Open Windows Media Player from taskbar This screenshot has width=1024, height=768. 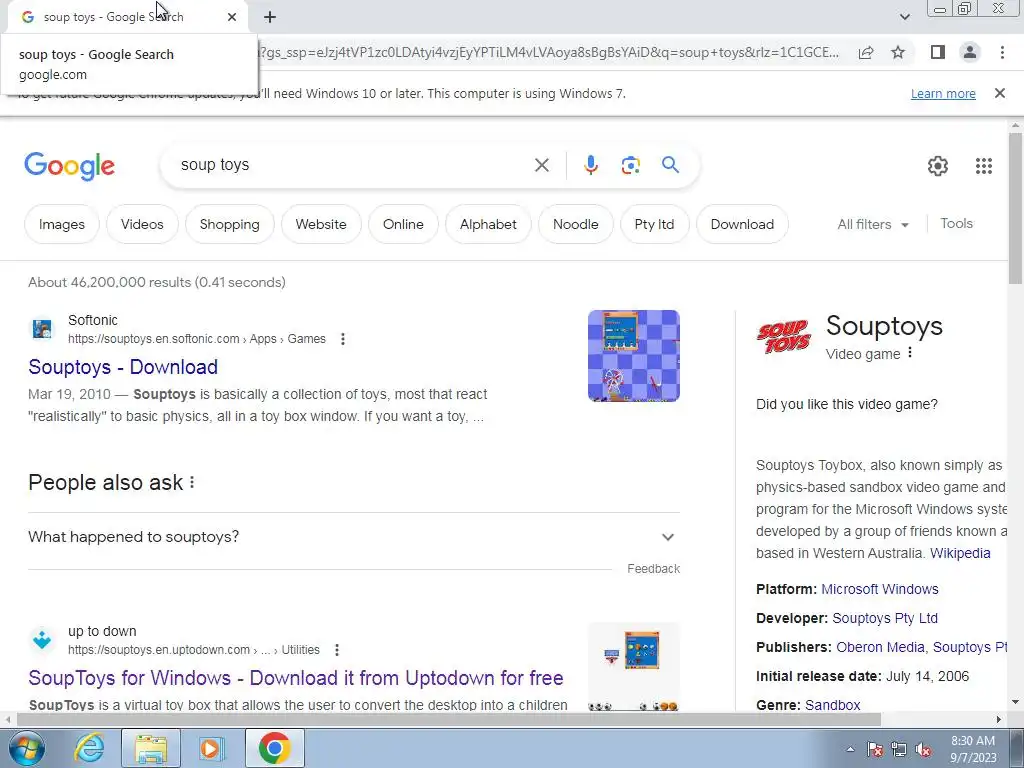click(212, 748)
